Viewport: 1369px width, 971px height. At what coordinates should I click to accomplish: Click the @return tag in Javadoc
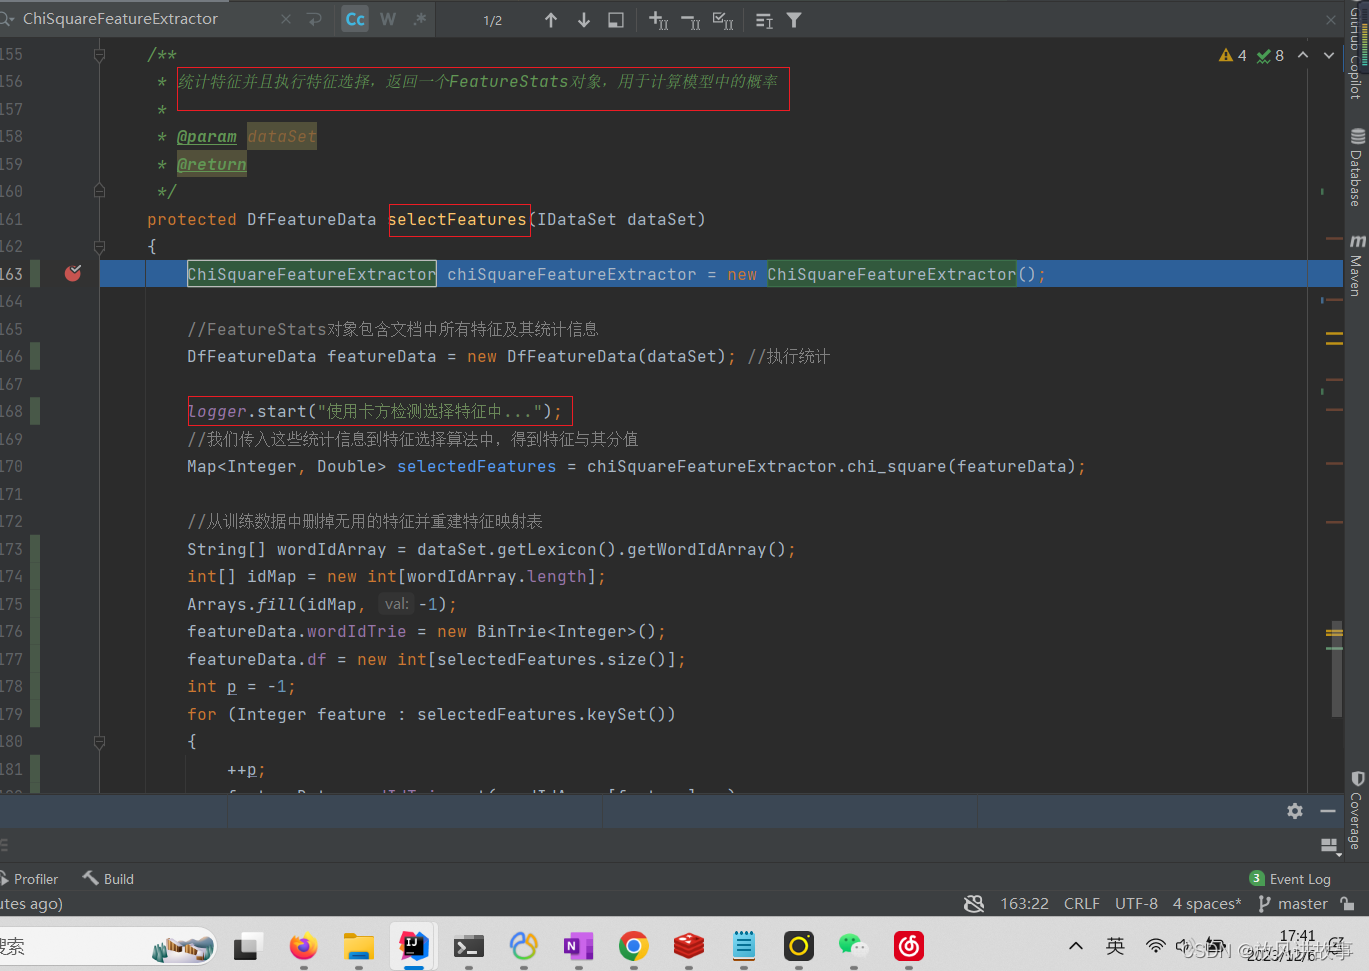[212, 164]
